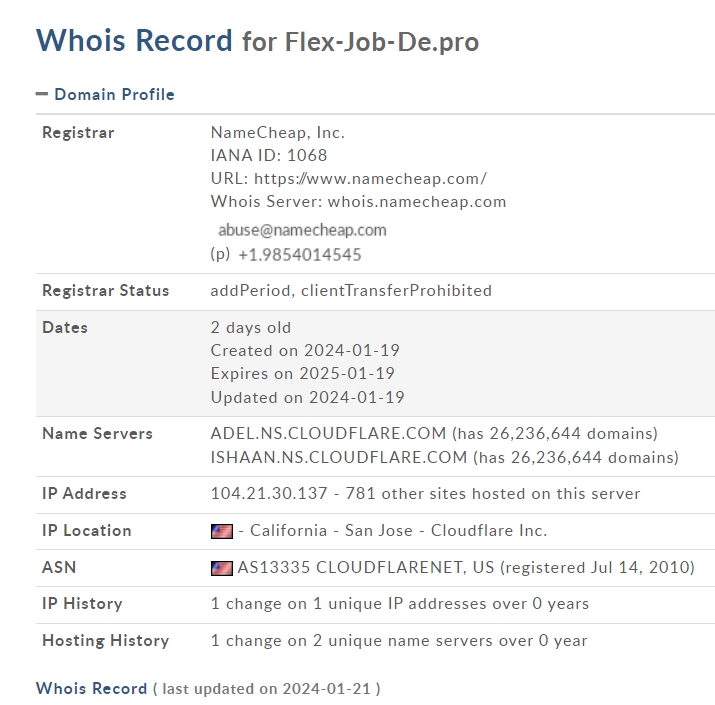Click US flag icon in IP Location row
715x705 pixels.
point(222,531)
